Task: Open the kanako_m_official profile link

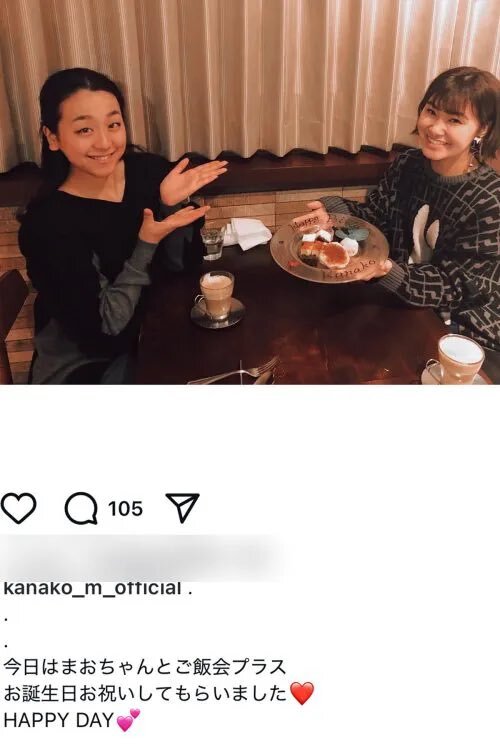Action: click(x=92, y=588)
